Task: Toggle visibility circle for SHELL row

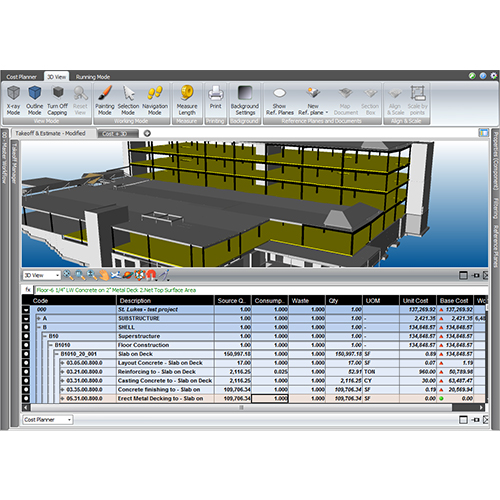Action: 26,327
